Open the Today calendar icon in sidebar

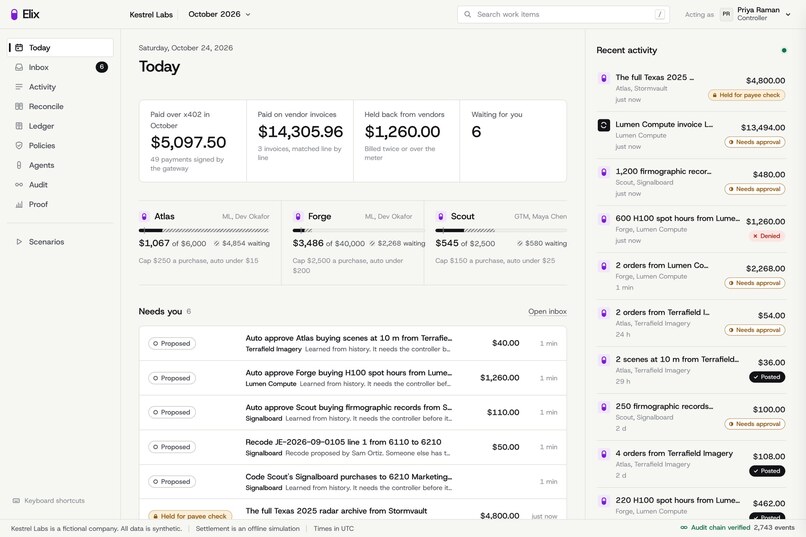tap(19, 48)
